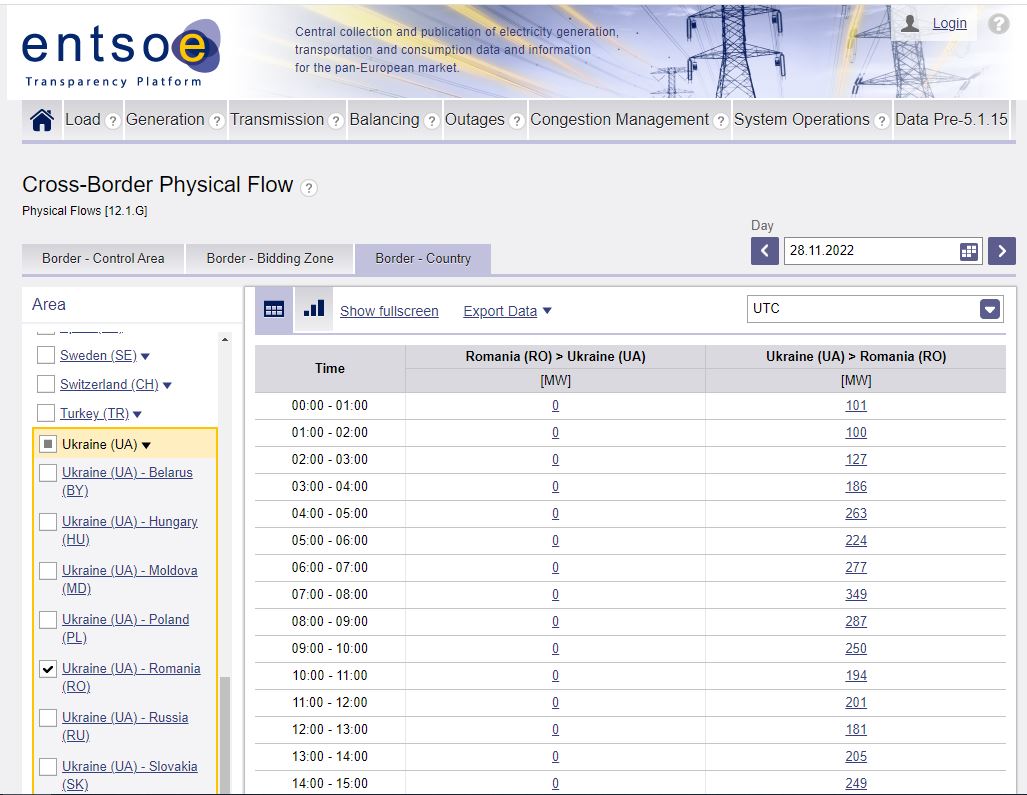Screen dimensions: 1027x795
Task: Check the Switzerland (CH) checkbox
Action: pyautogui.click(x=46, y=384)
